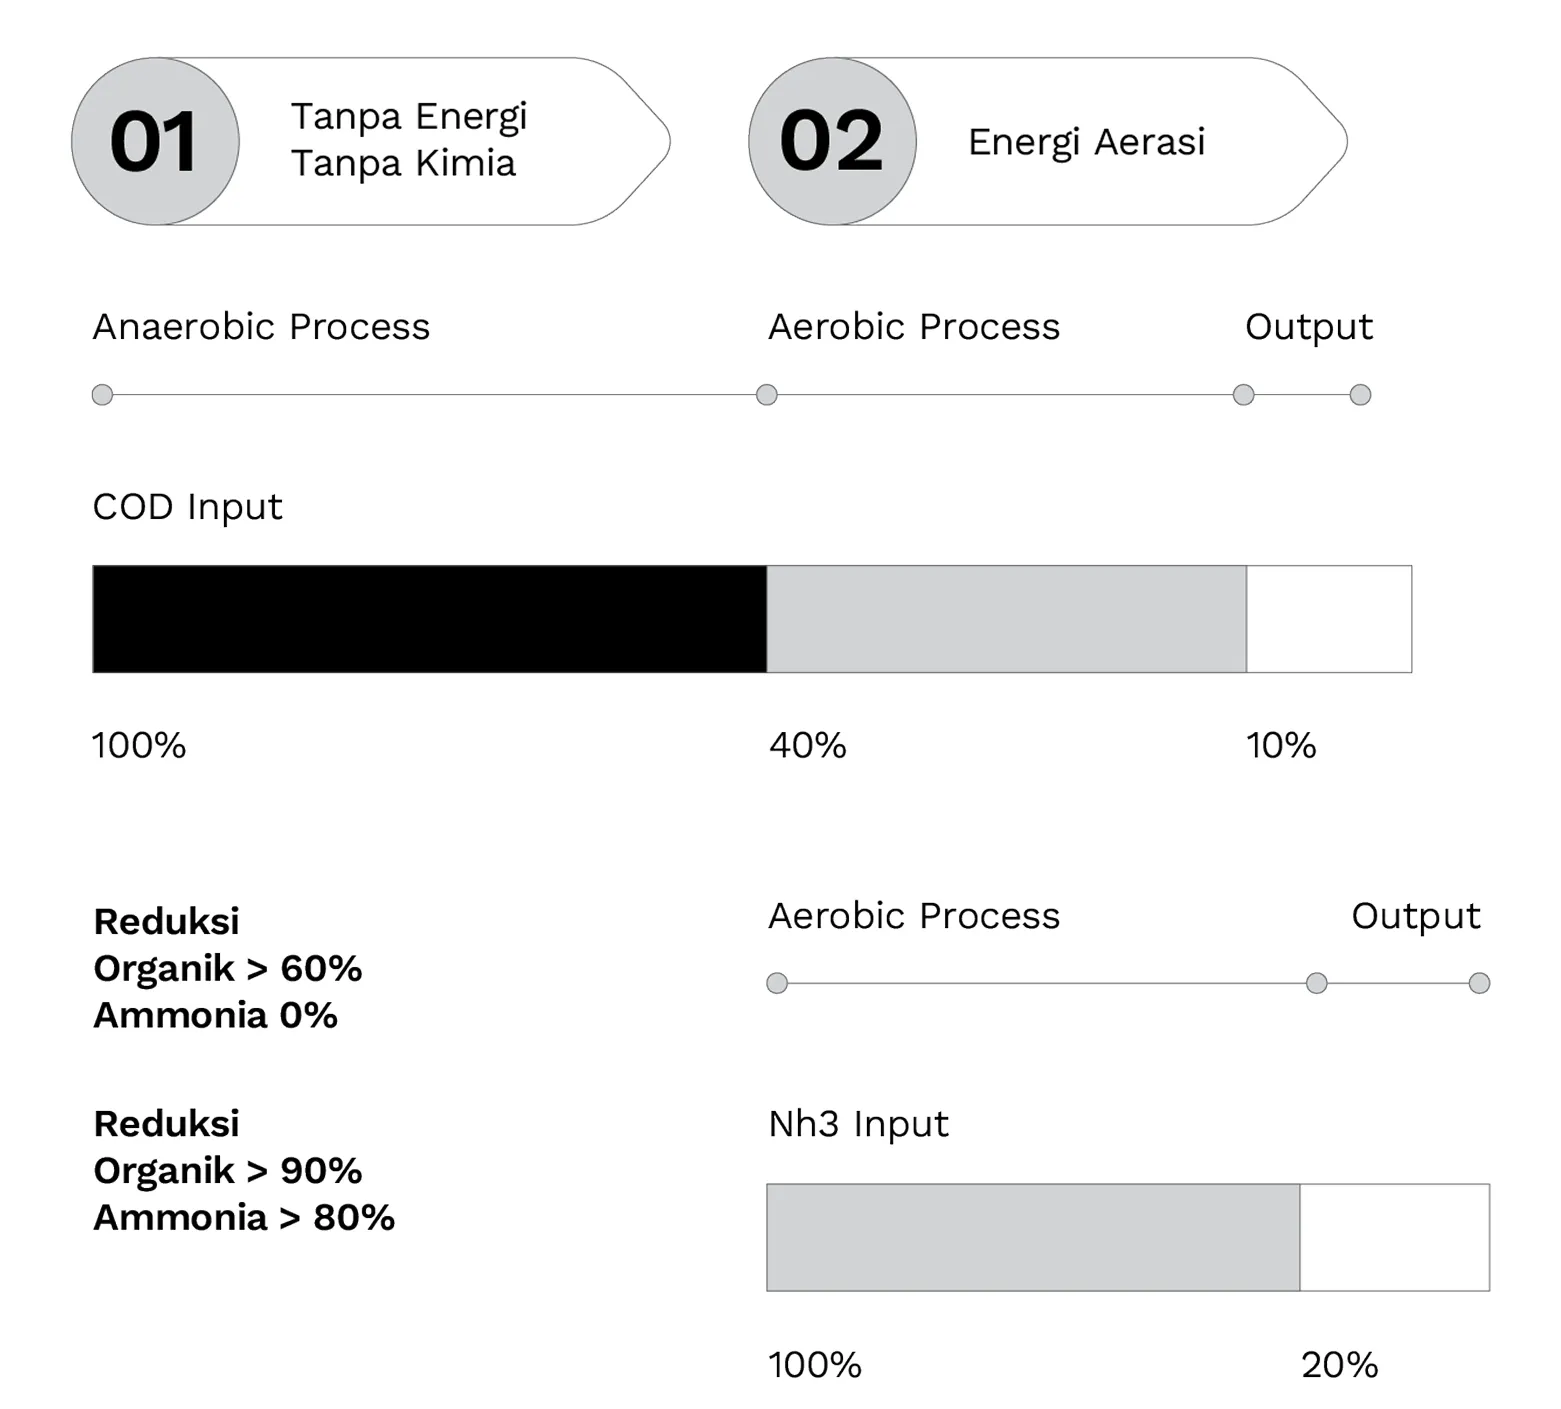Click the gray 40% COD bar segment

[x=1007, y=619]
